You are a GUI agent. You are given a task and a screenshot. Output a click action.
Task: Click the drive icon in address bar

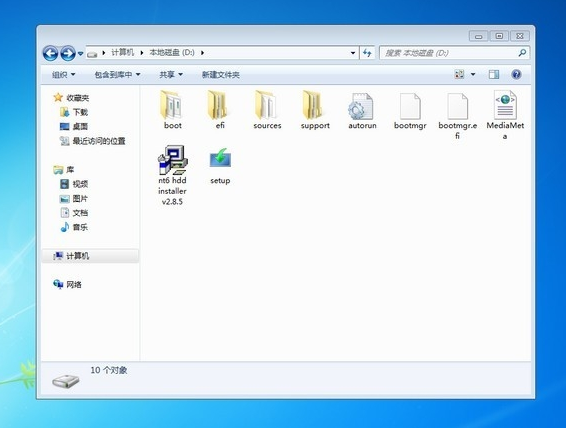(x=92, y=54)
